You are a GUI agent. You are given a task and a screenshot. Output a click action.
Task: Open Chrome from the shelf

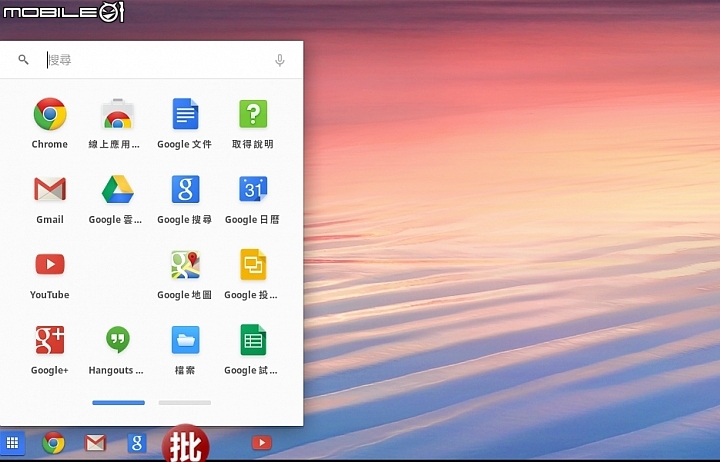(53, 443)
